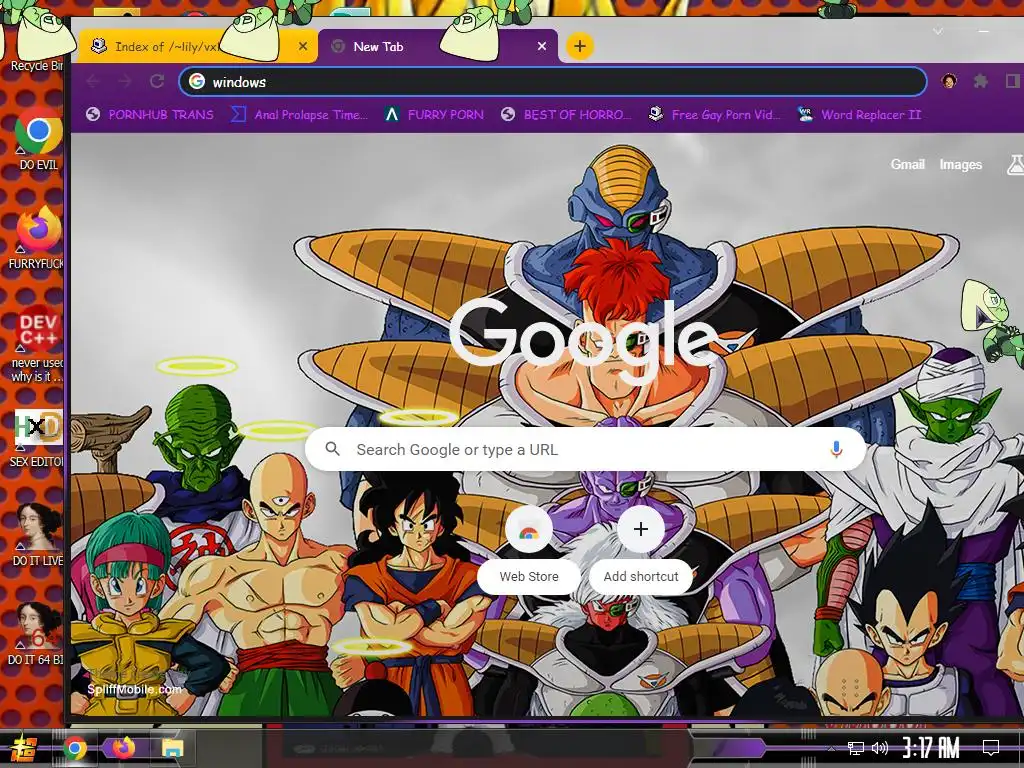Click the back navigation arrow
Screen dimensions: 1024x768
93,82
